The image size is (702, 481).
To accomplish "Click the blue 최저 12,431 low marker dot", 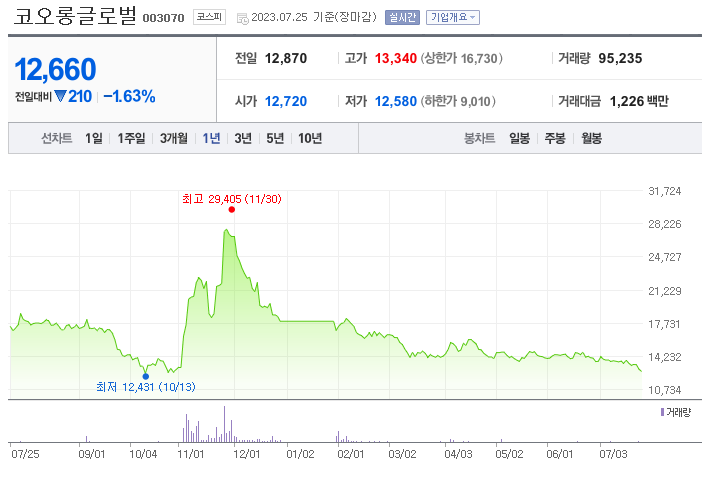I will (146, 376).
